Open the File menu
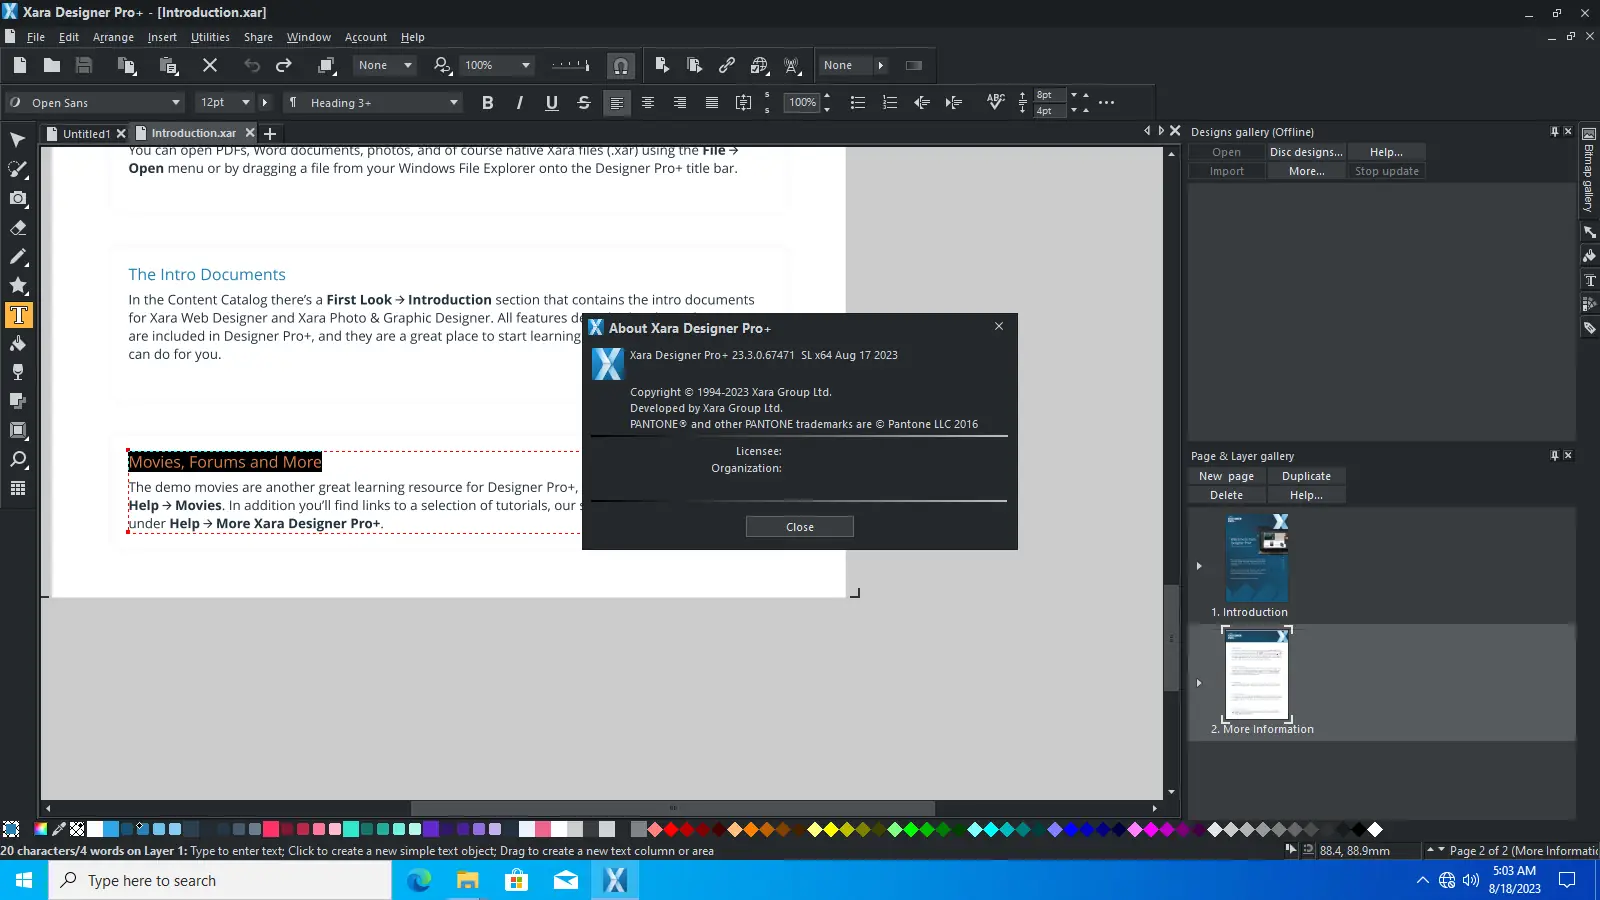 click(x=36, y=37)
